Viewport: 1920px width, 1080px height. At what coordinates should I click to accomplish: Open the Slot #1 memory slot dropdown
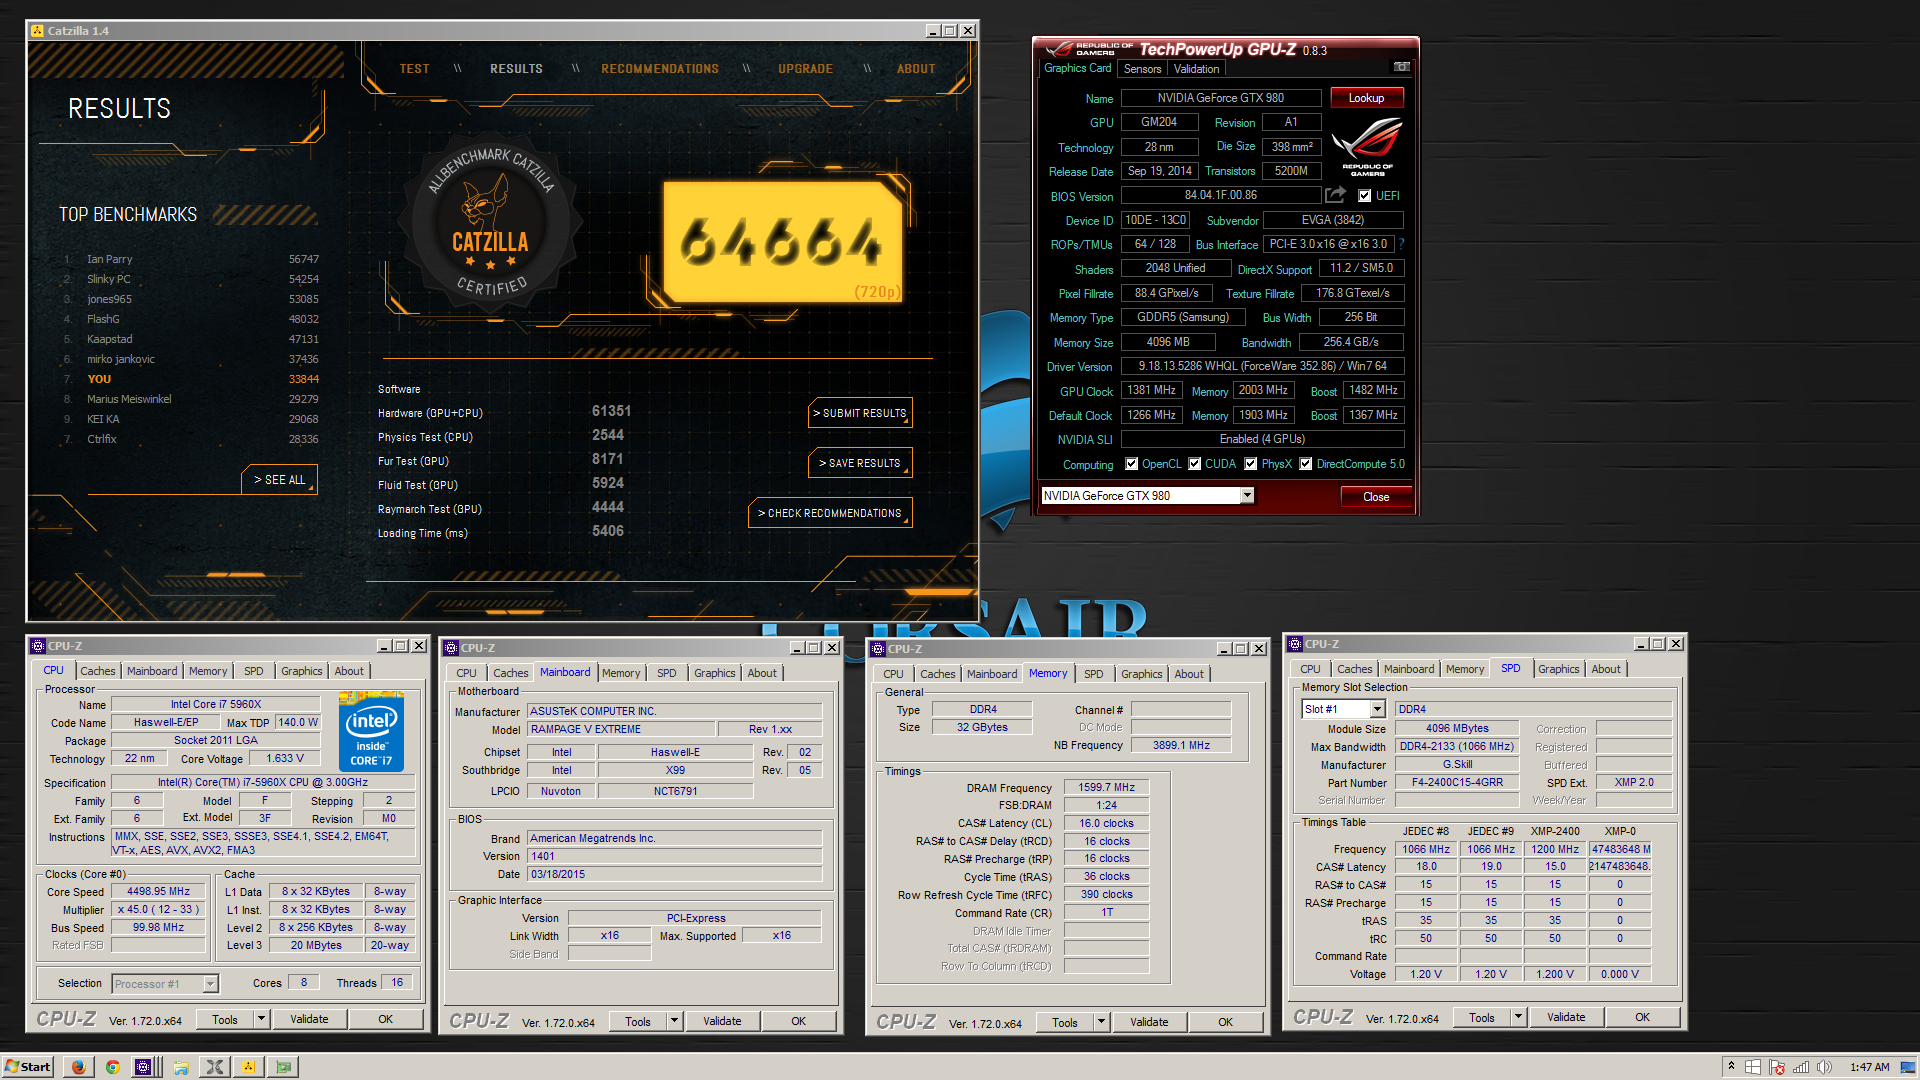[x=1377, y=709]
